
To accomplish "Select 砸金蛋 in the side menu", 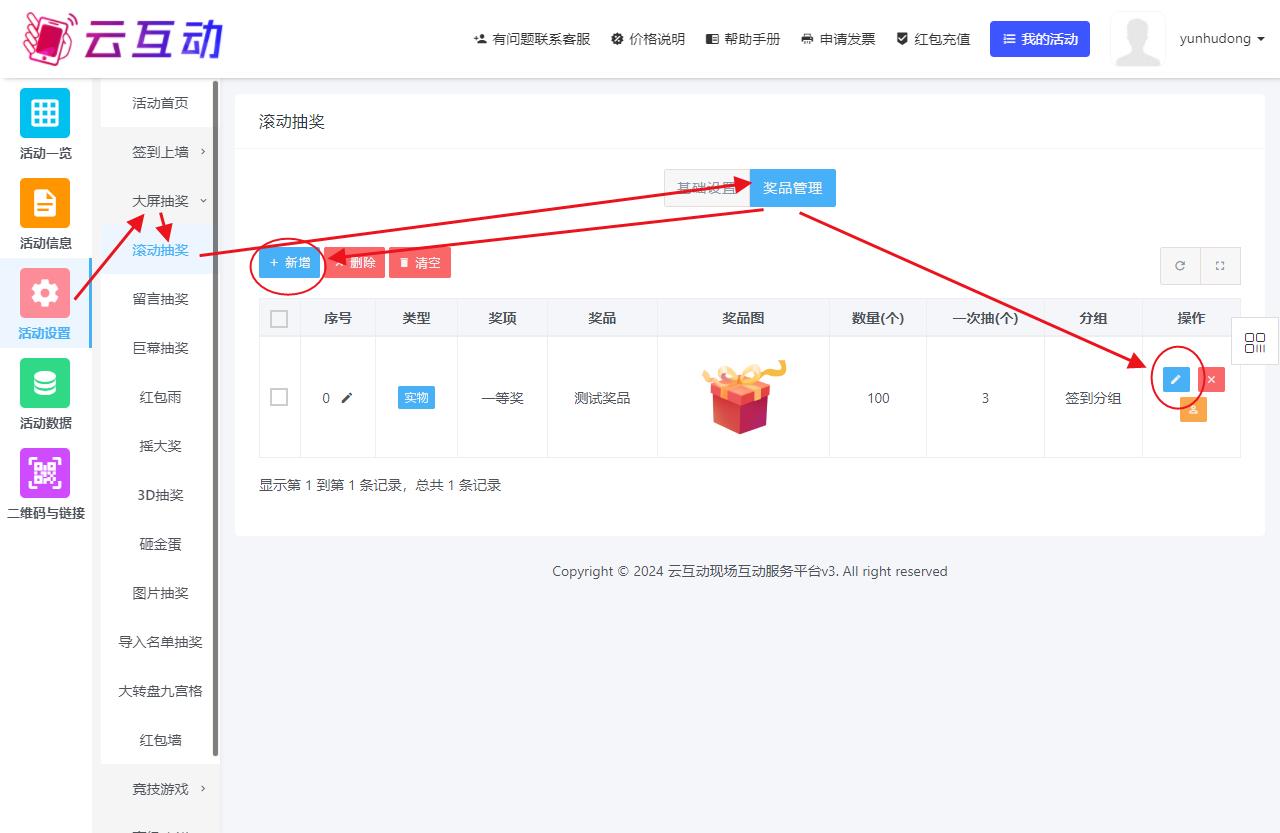I will coord(160,544).
